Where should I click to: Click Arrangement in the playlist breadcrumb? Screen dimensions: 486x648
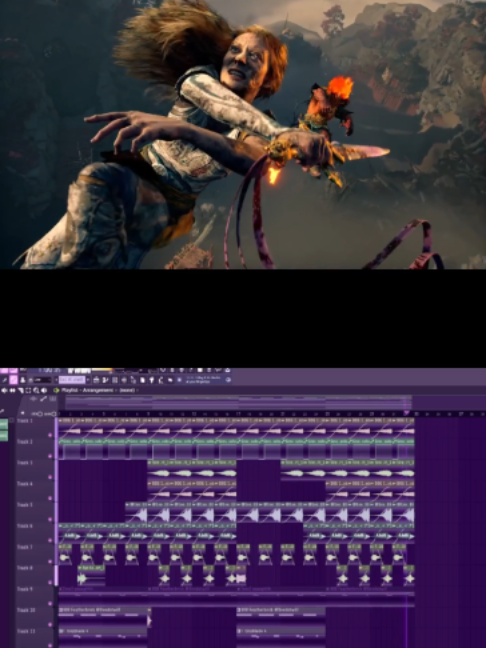98,390
